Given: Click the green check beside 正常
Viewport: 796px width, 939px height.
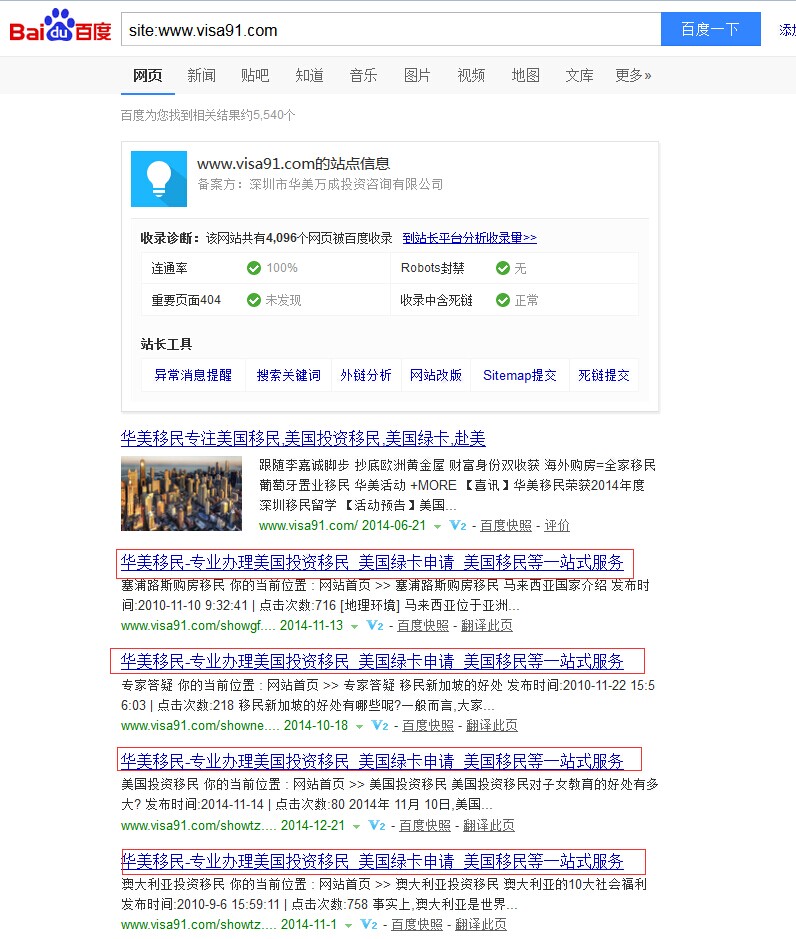Looking at the screenshot, I should 503,299.
